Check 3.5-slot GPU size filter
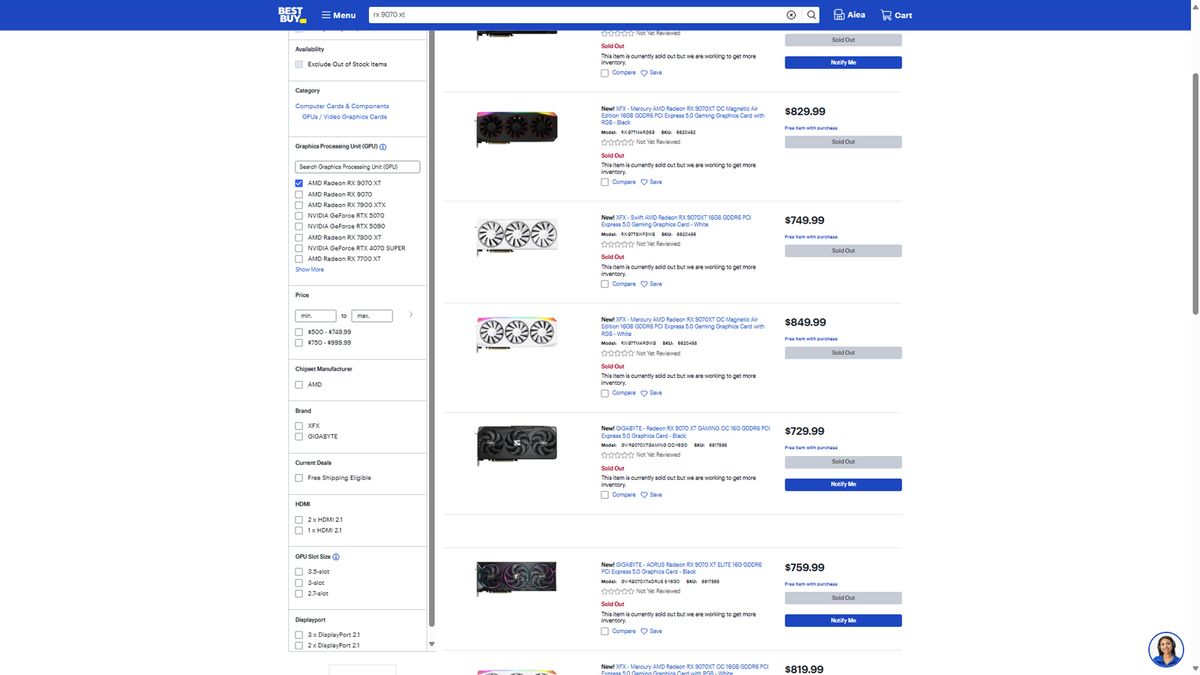1200x675 pixels. coord(299,572)
